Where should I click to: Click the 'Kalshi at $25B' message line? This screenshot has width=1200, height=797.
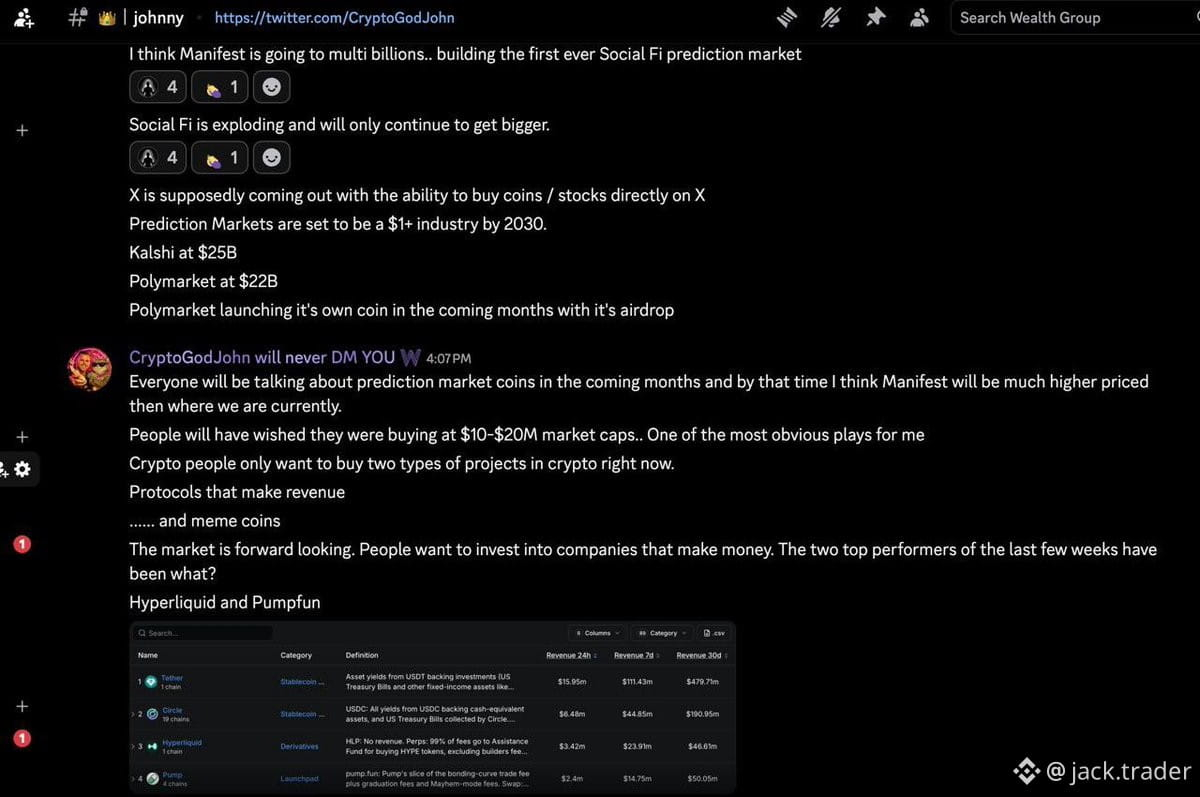pos(183,252)
